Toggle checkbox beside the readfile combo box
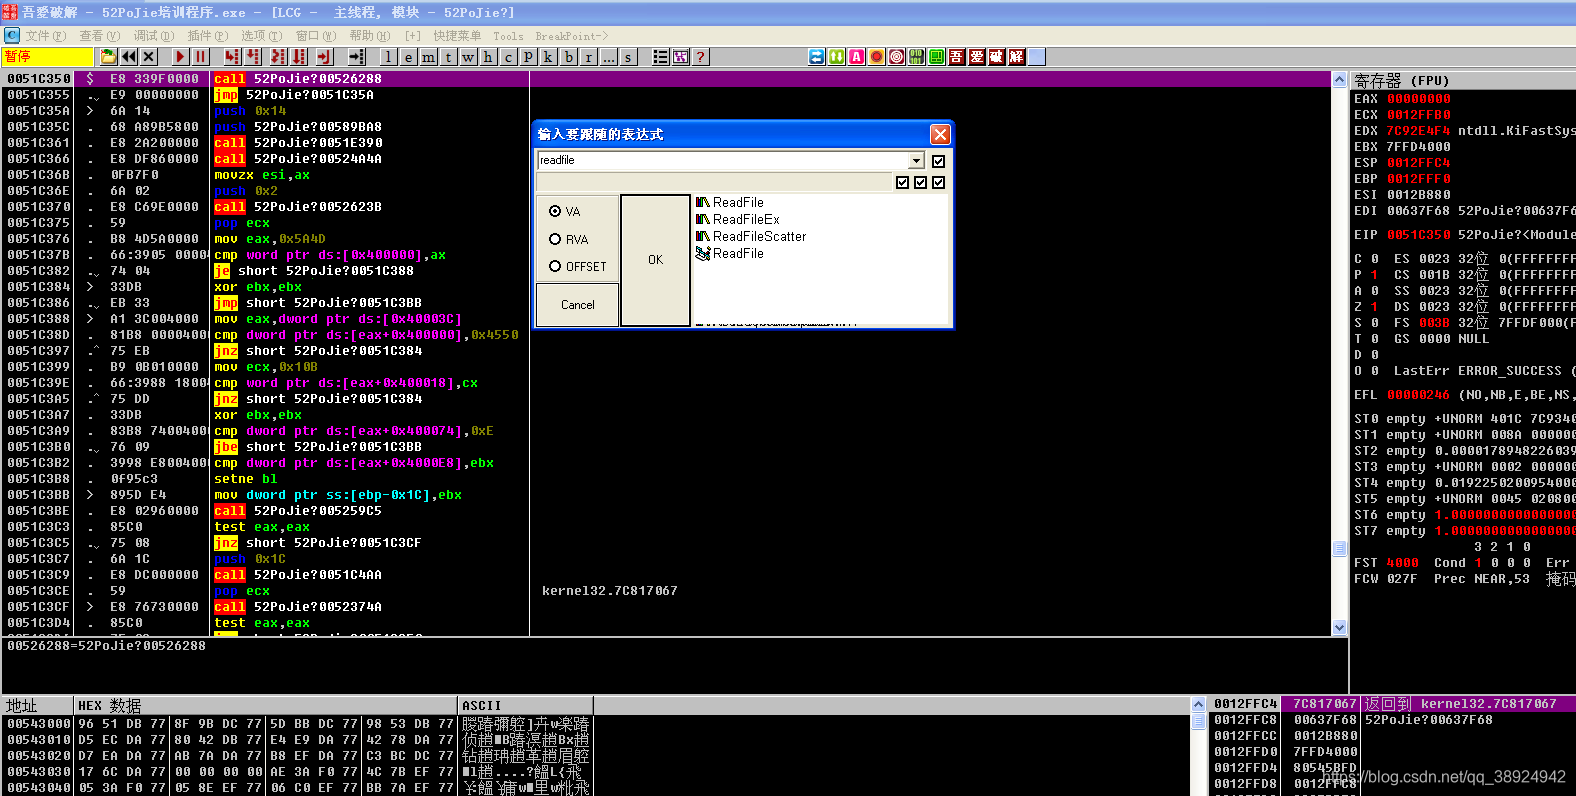 point(938,161)
